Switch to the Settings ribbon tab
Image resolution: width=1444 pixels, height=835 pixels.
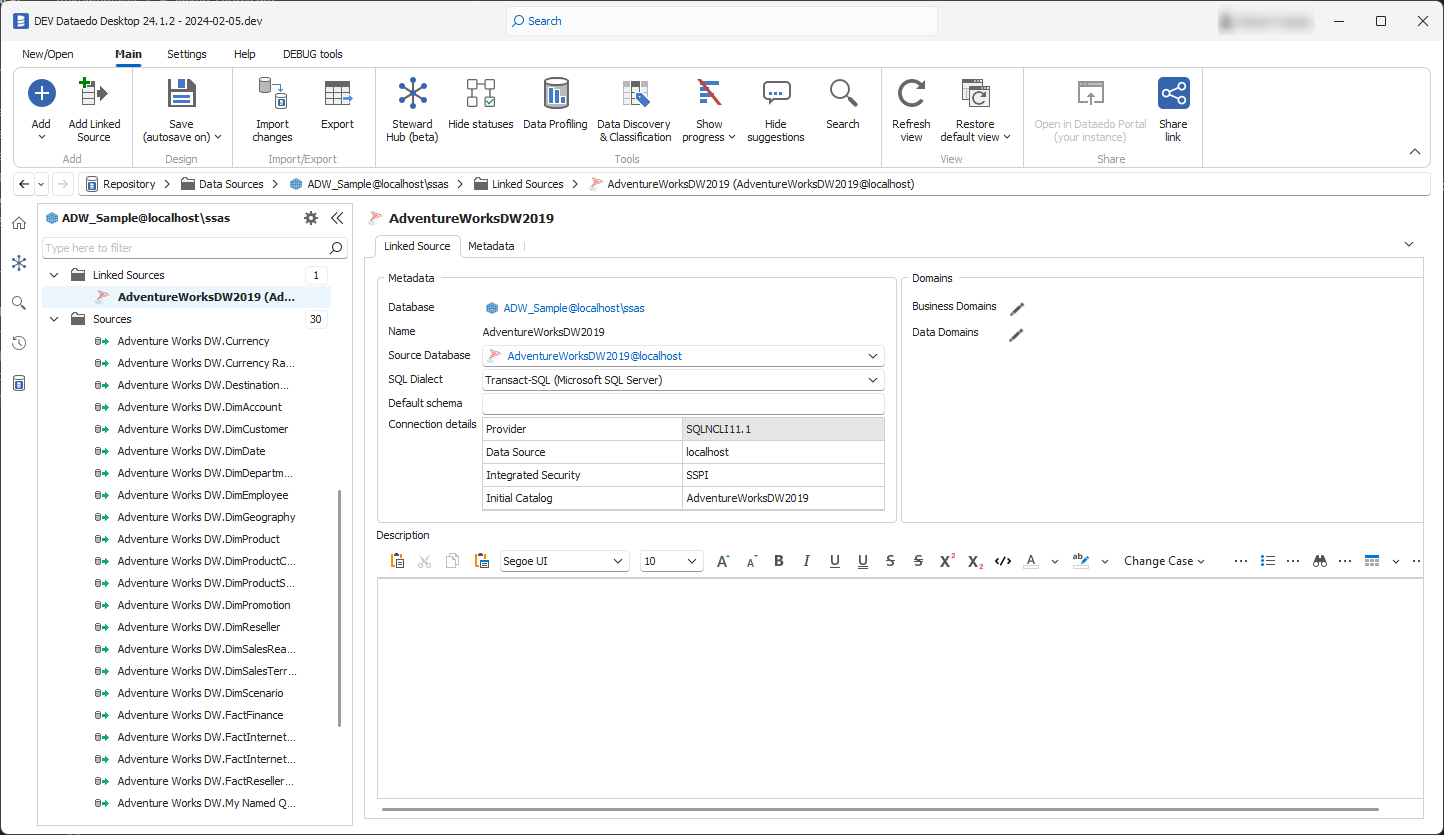tap(187, 54)
